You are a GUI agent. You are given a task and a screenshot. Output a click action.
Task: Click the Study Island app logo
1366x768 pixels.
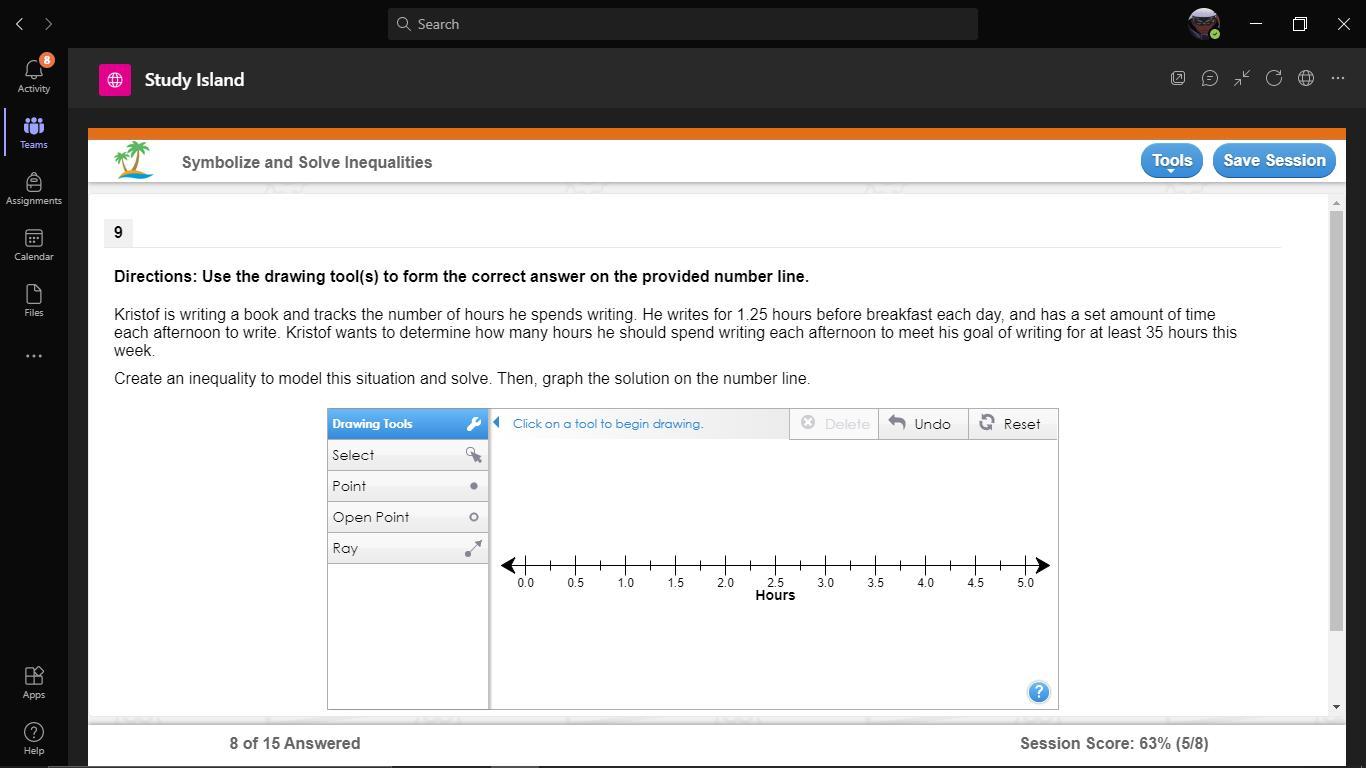pyautogui.click(x=115, y=80)
